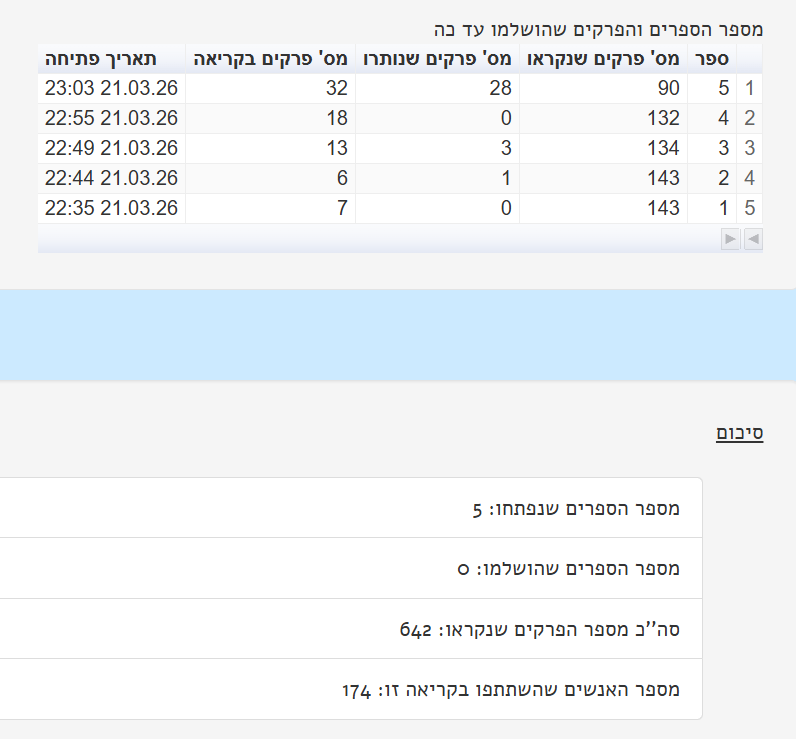Click the date cell 23:03 21.03.26

pos(112,89)
